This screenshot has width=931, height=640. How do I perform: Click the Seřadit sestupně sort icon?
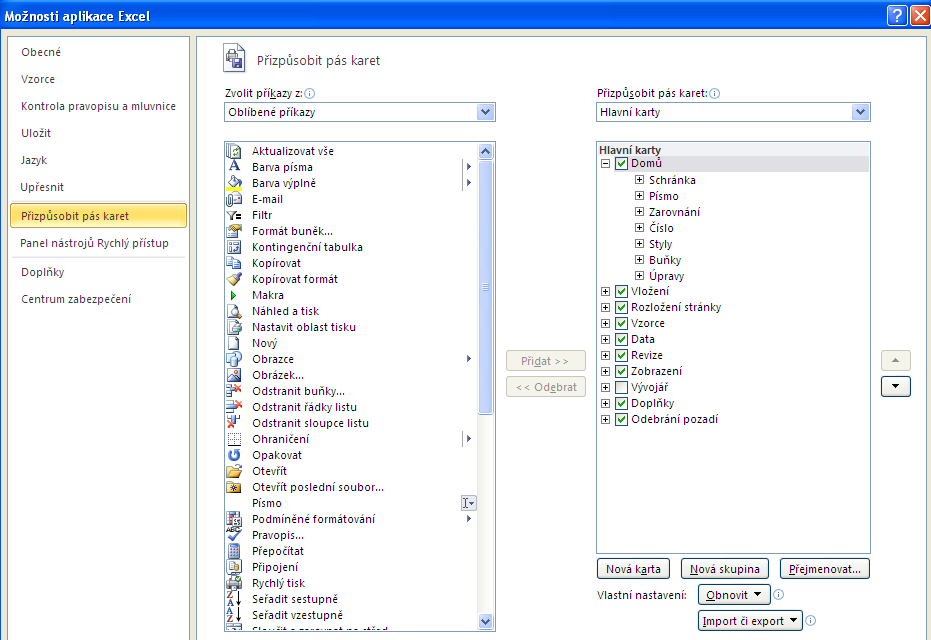pos(234,598)
